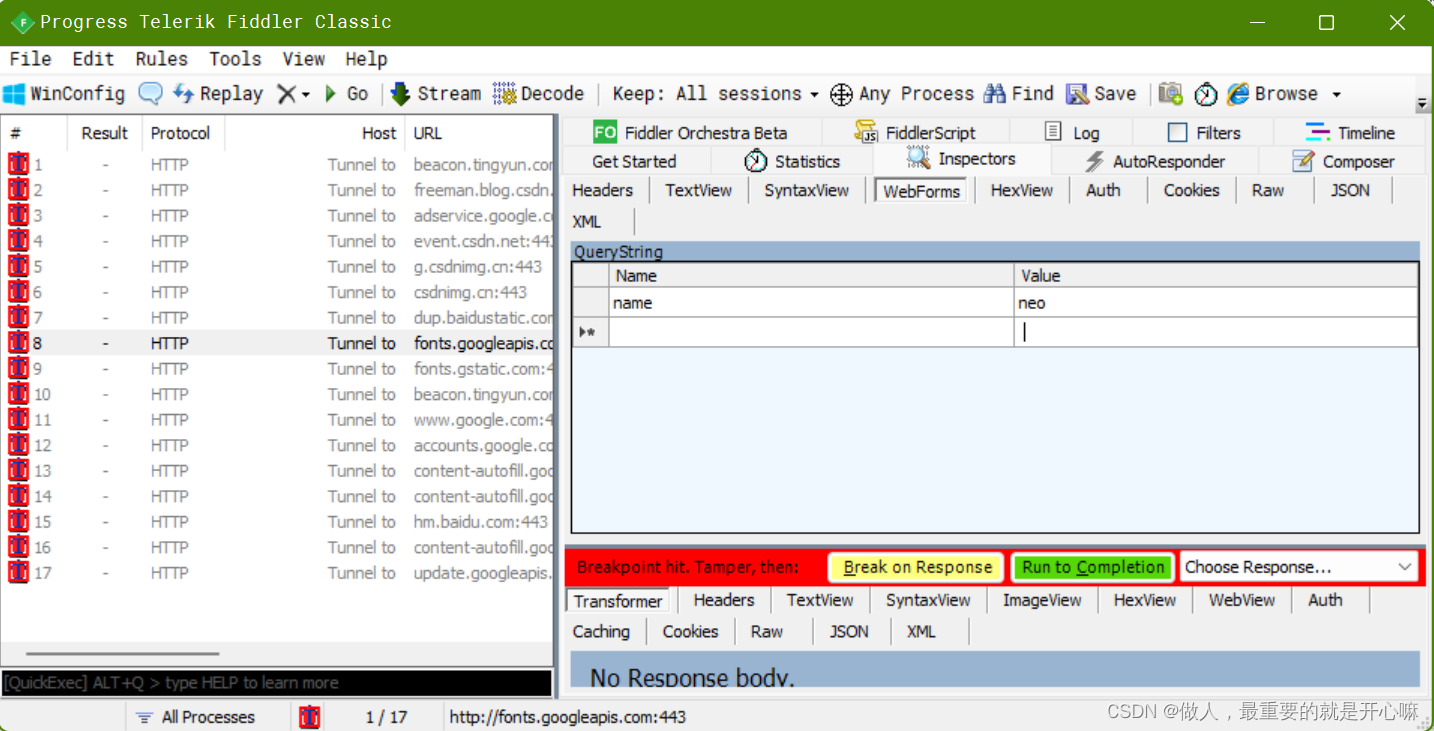Switch to the Log tab
Screen dimensions: 1434x731
click(x=1071, y=132)
